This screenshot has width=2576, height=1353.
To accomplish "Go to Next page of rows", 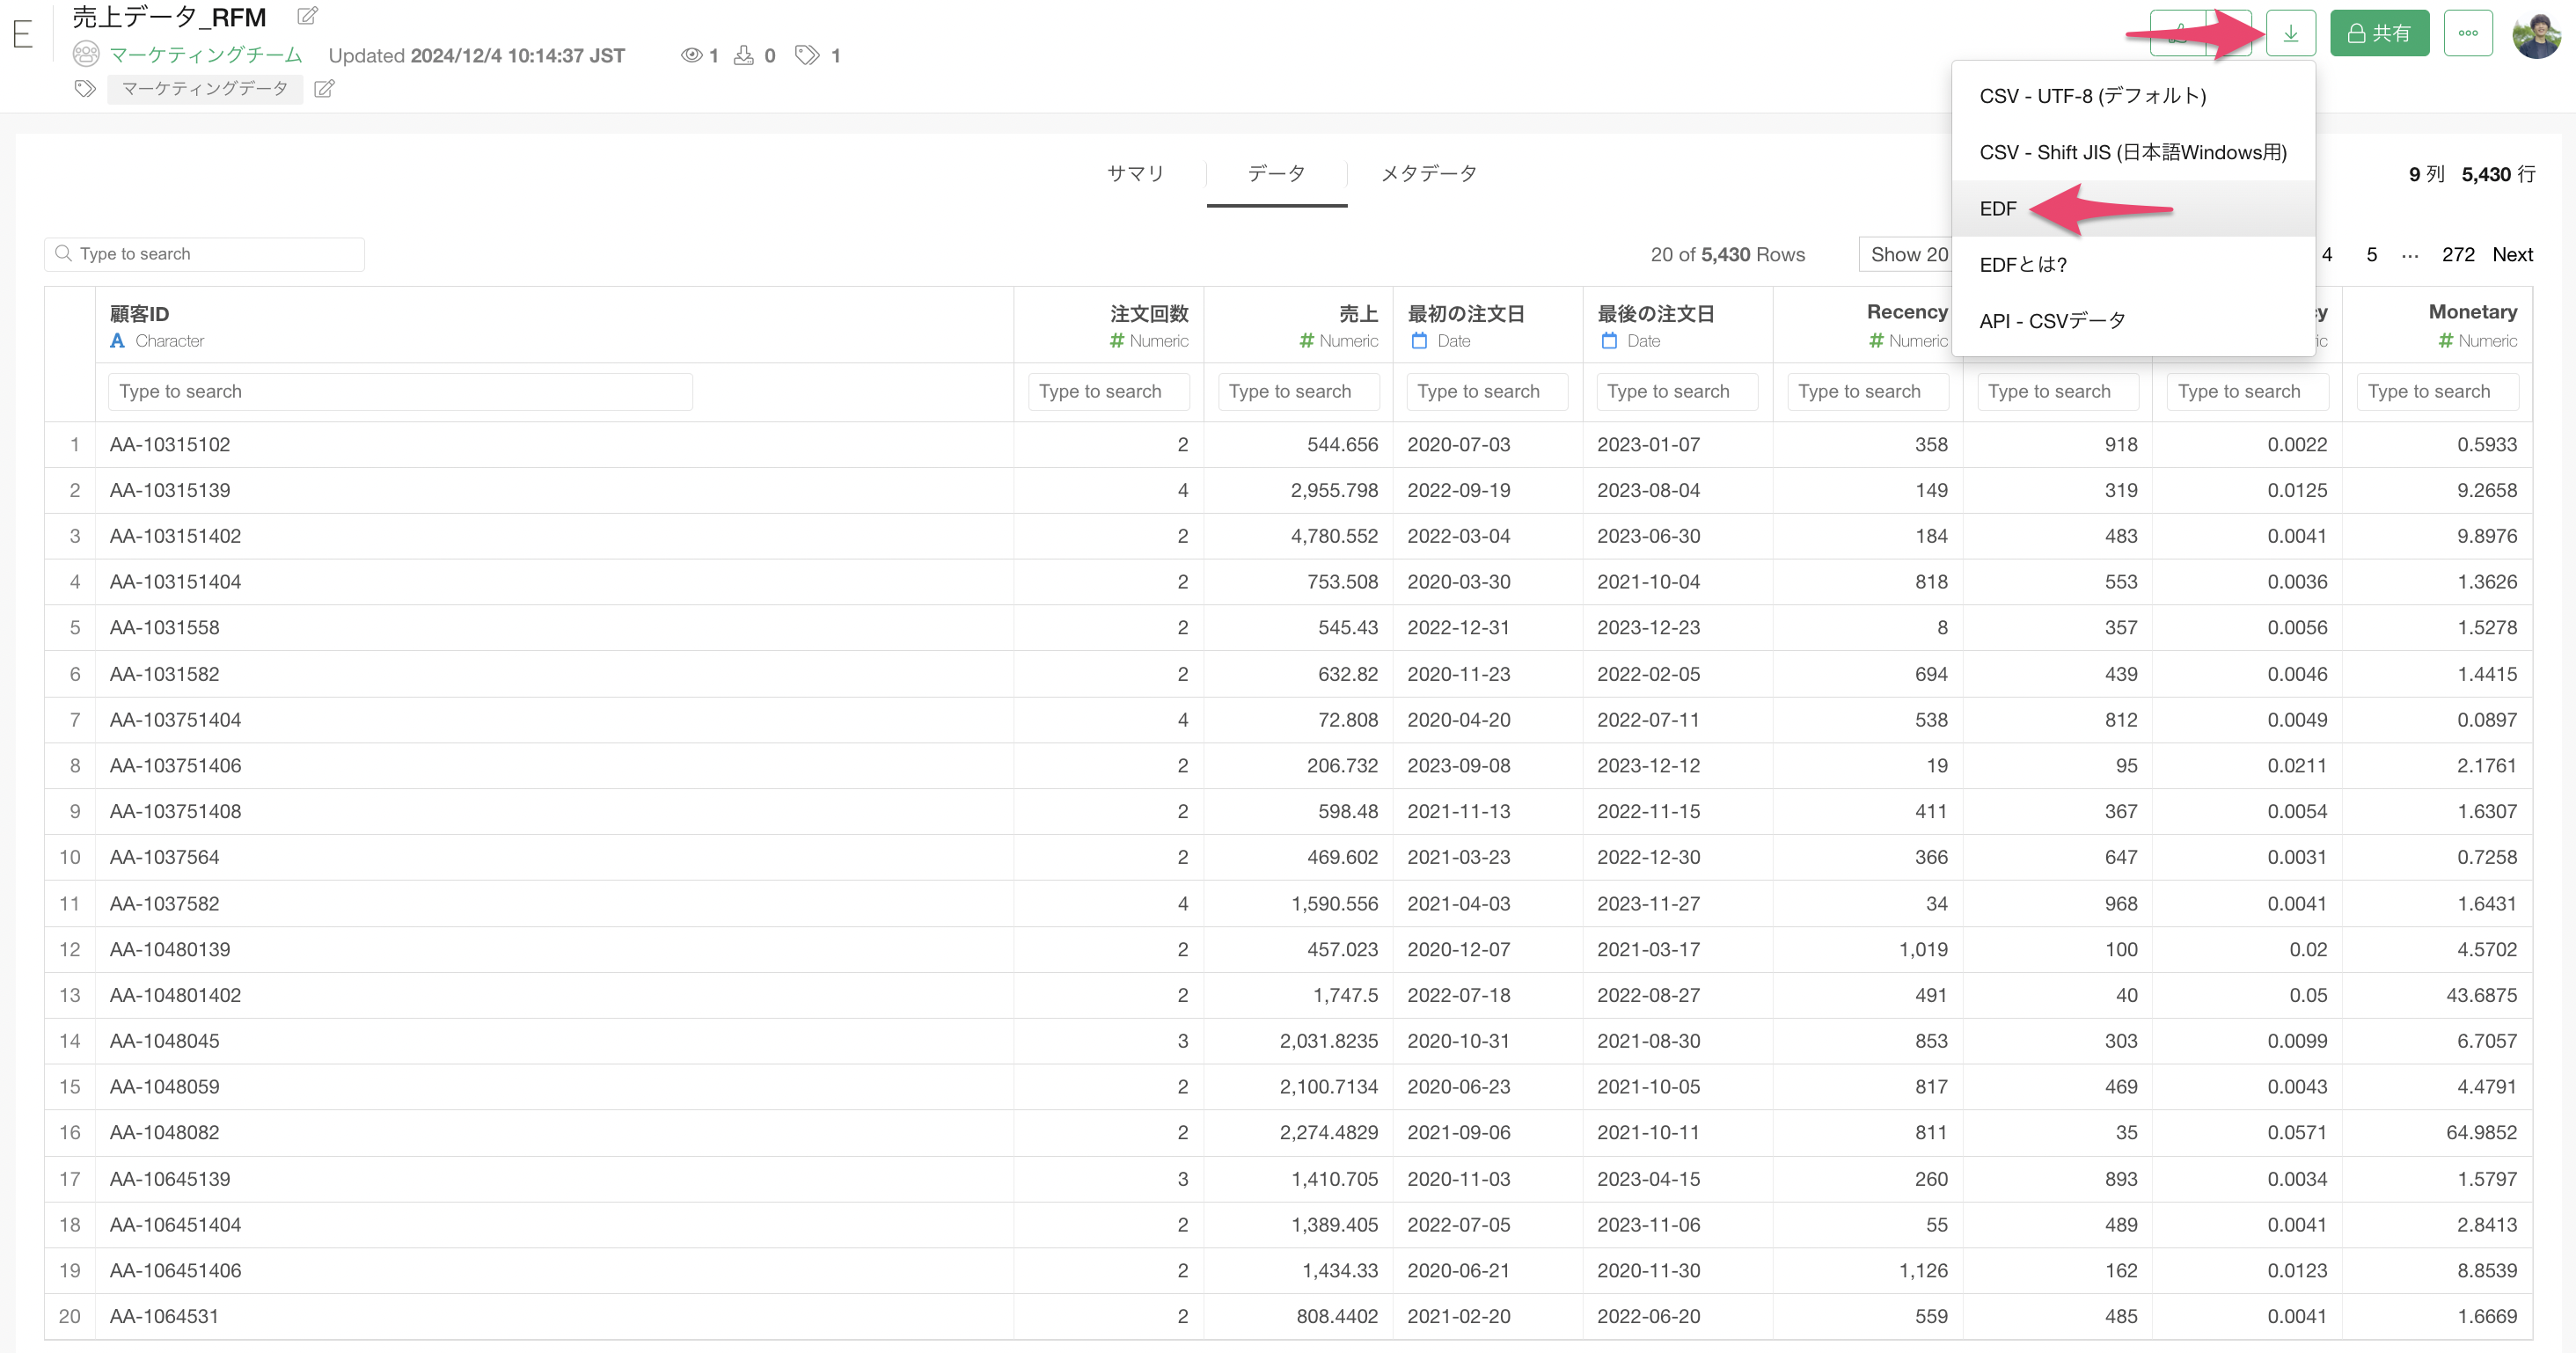I will [x=2511, y=254].
